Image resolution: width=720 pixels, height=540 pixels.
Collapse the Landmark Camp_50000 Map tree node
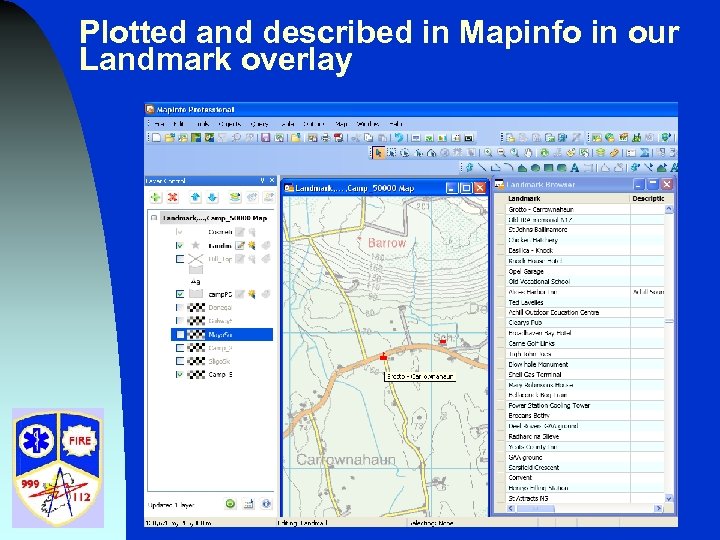(153, 218)
